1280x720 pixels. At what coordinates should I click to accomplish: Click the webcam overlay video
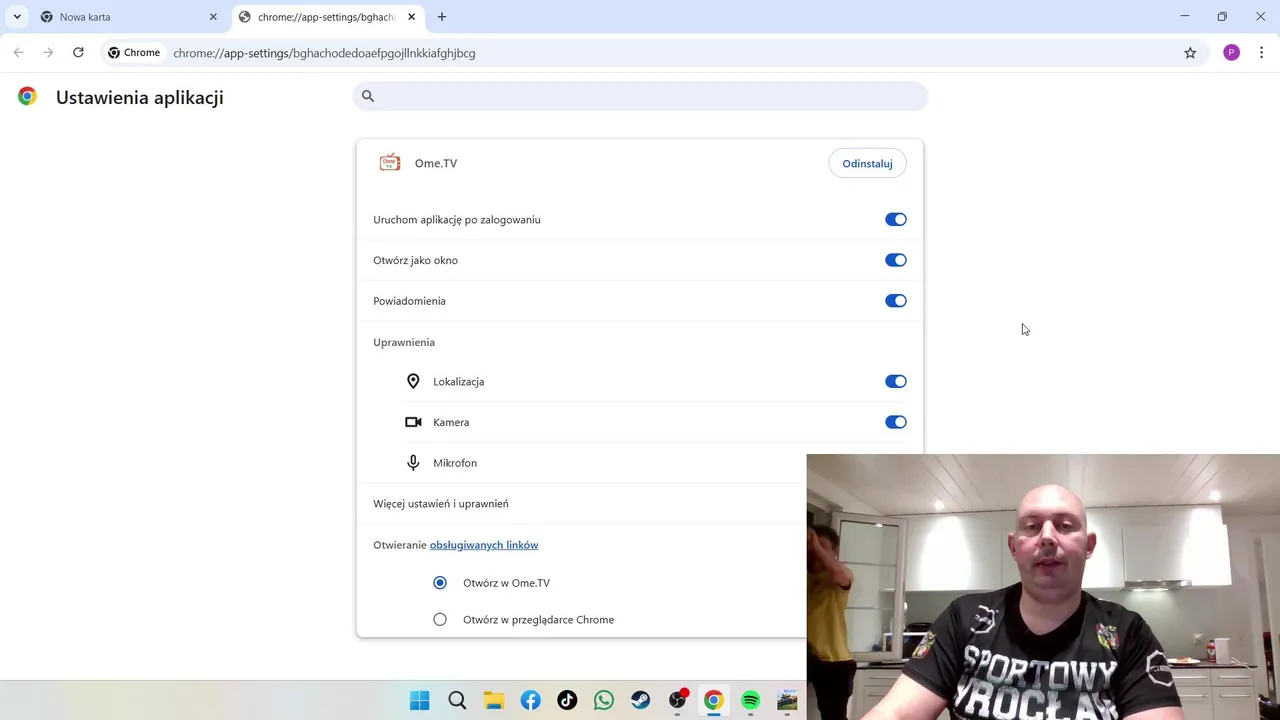tap(1043, 587)
